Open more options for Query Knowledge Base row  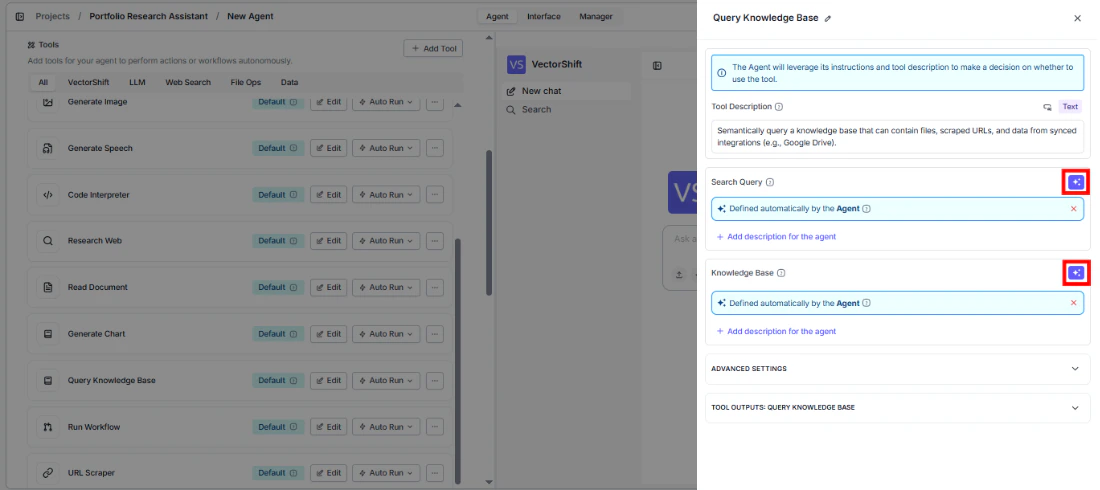[435, 380]
